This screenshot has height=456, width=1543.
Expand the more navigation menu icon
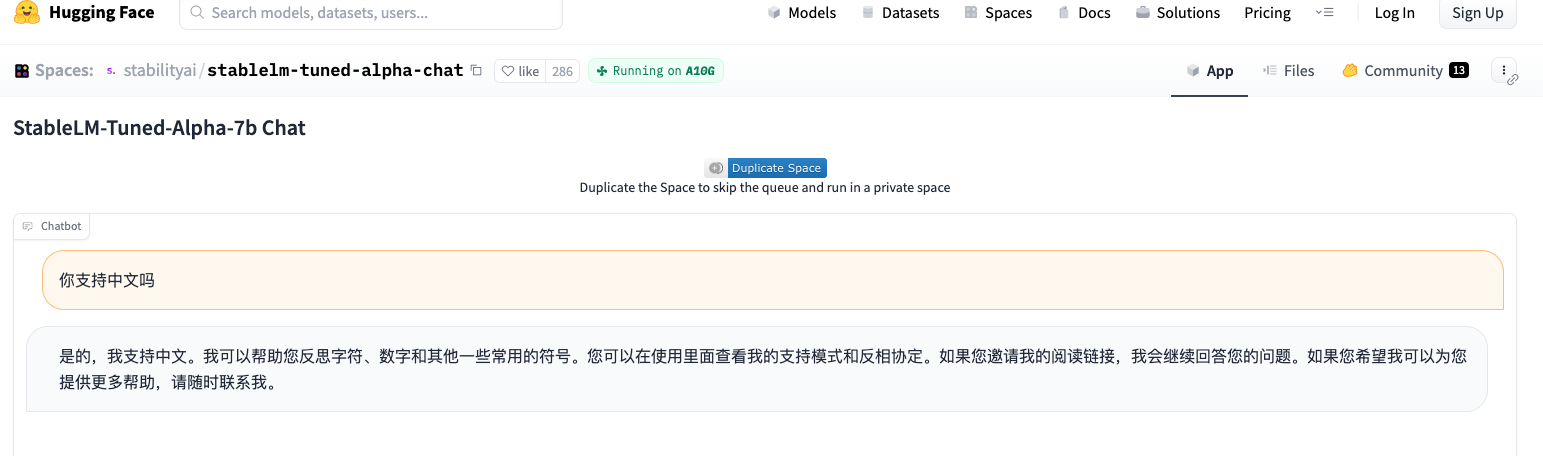[x=1324, y=13]
